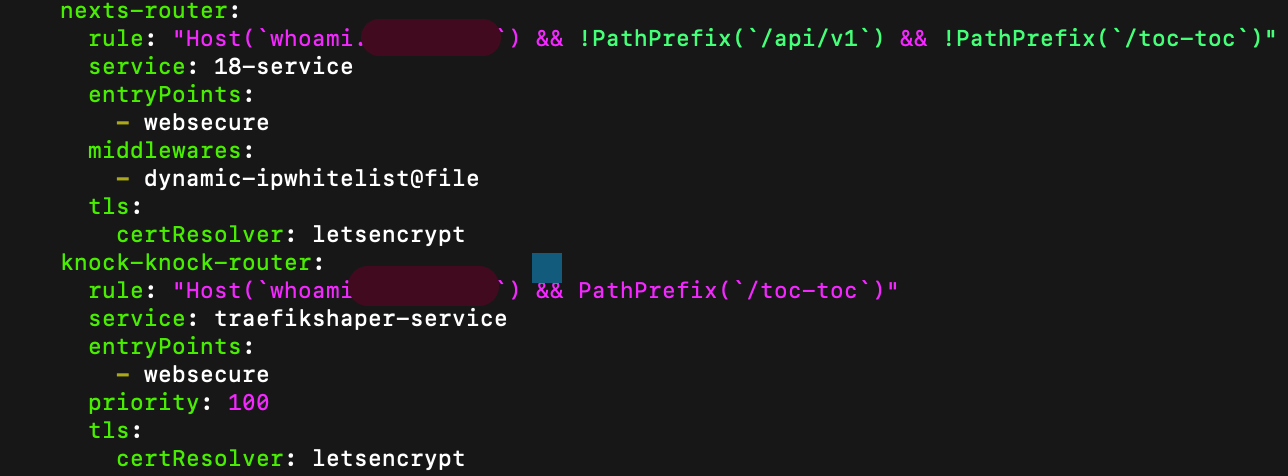
Task: Click the blue text cursor block
Action: pos(547,268)
